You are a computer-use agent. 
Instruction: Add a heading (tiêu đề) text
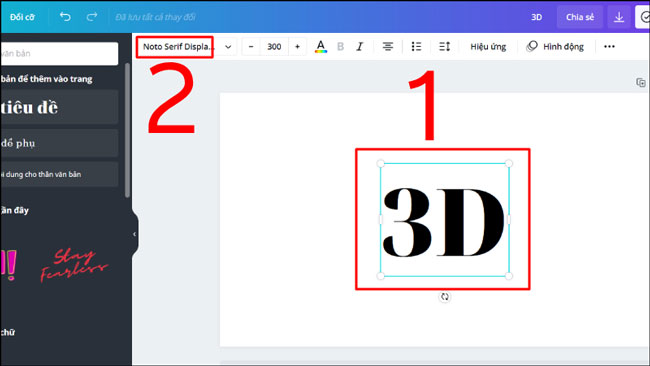coord(59,107)
